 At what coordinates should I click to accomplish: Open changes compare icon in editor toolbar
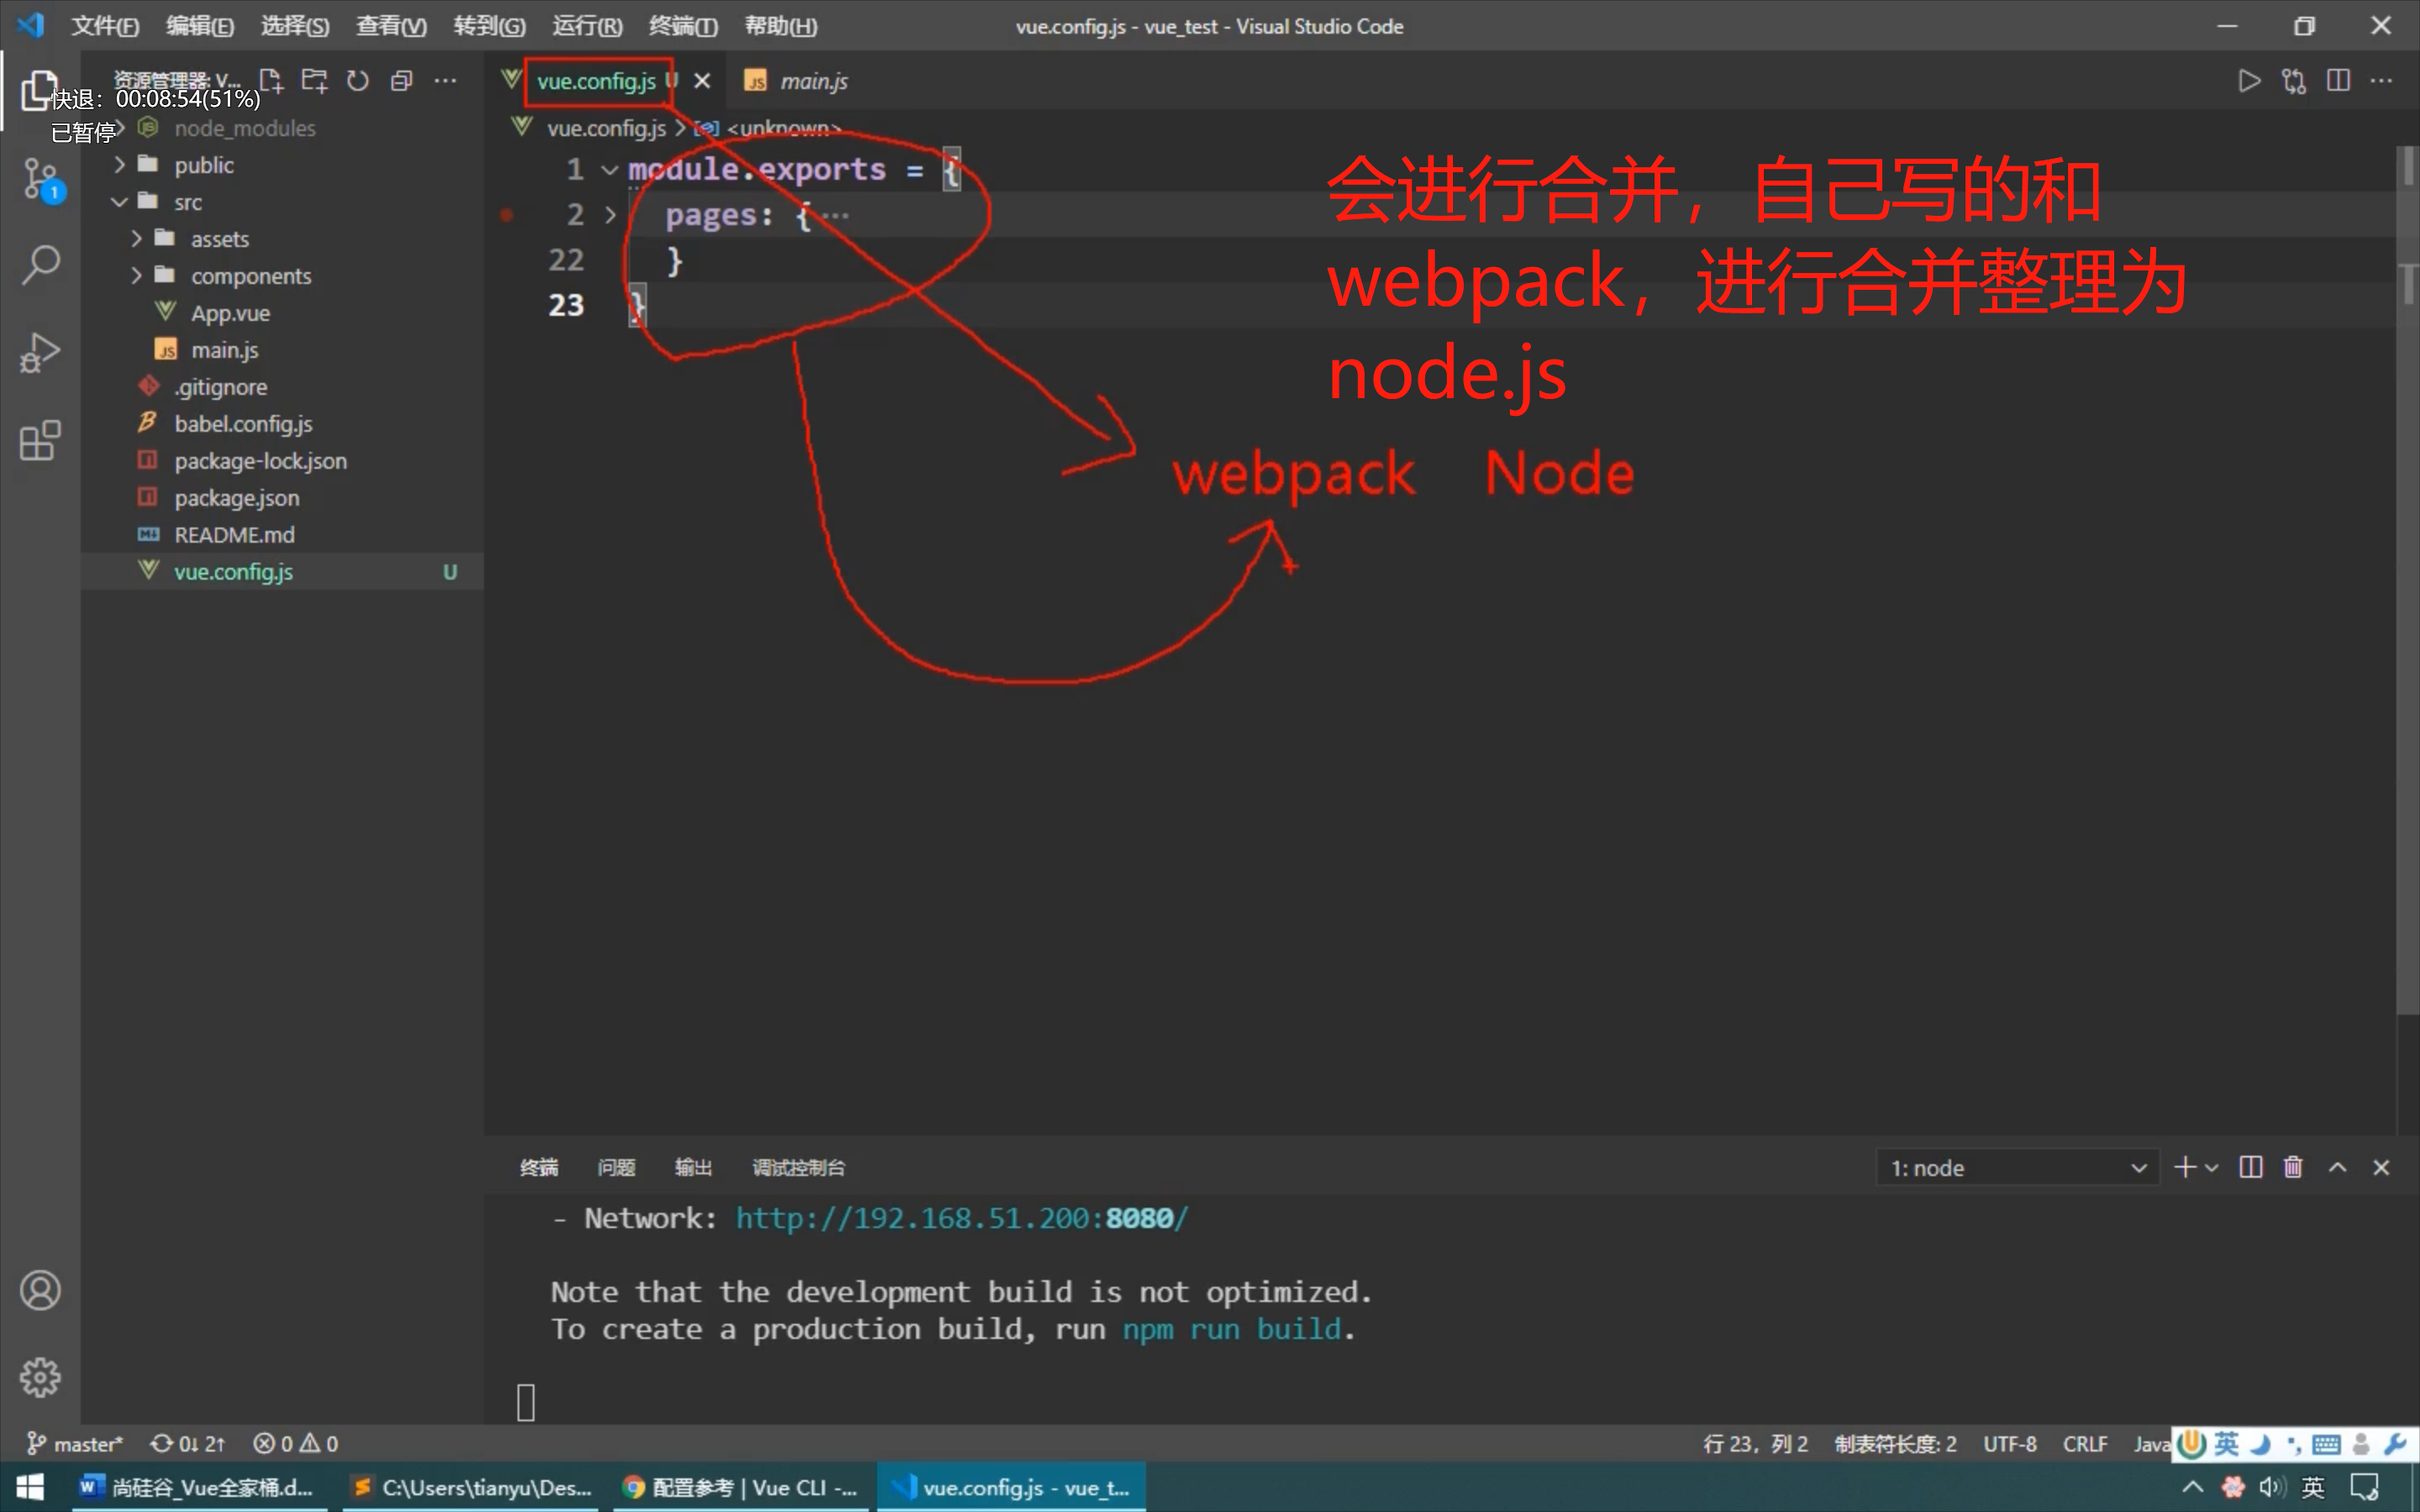pos(2293,80)
